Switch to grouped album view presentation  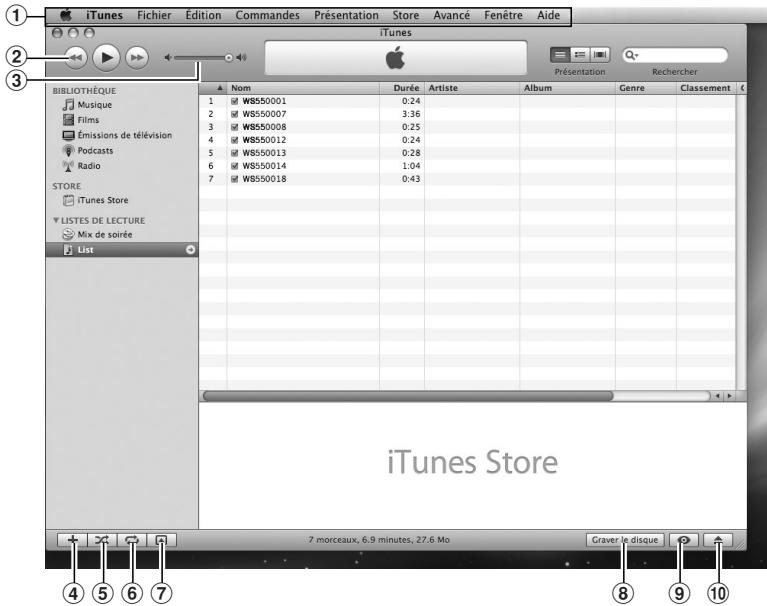coord(580,55)
